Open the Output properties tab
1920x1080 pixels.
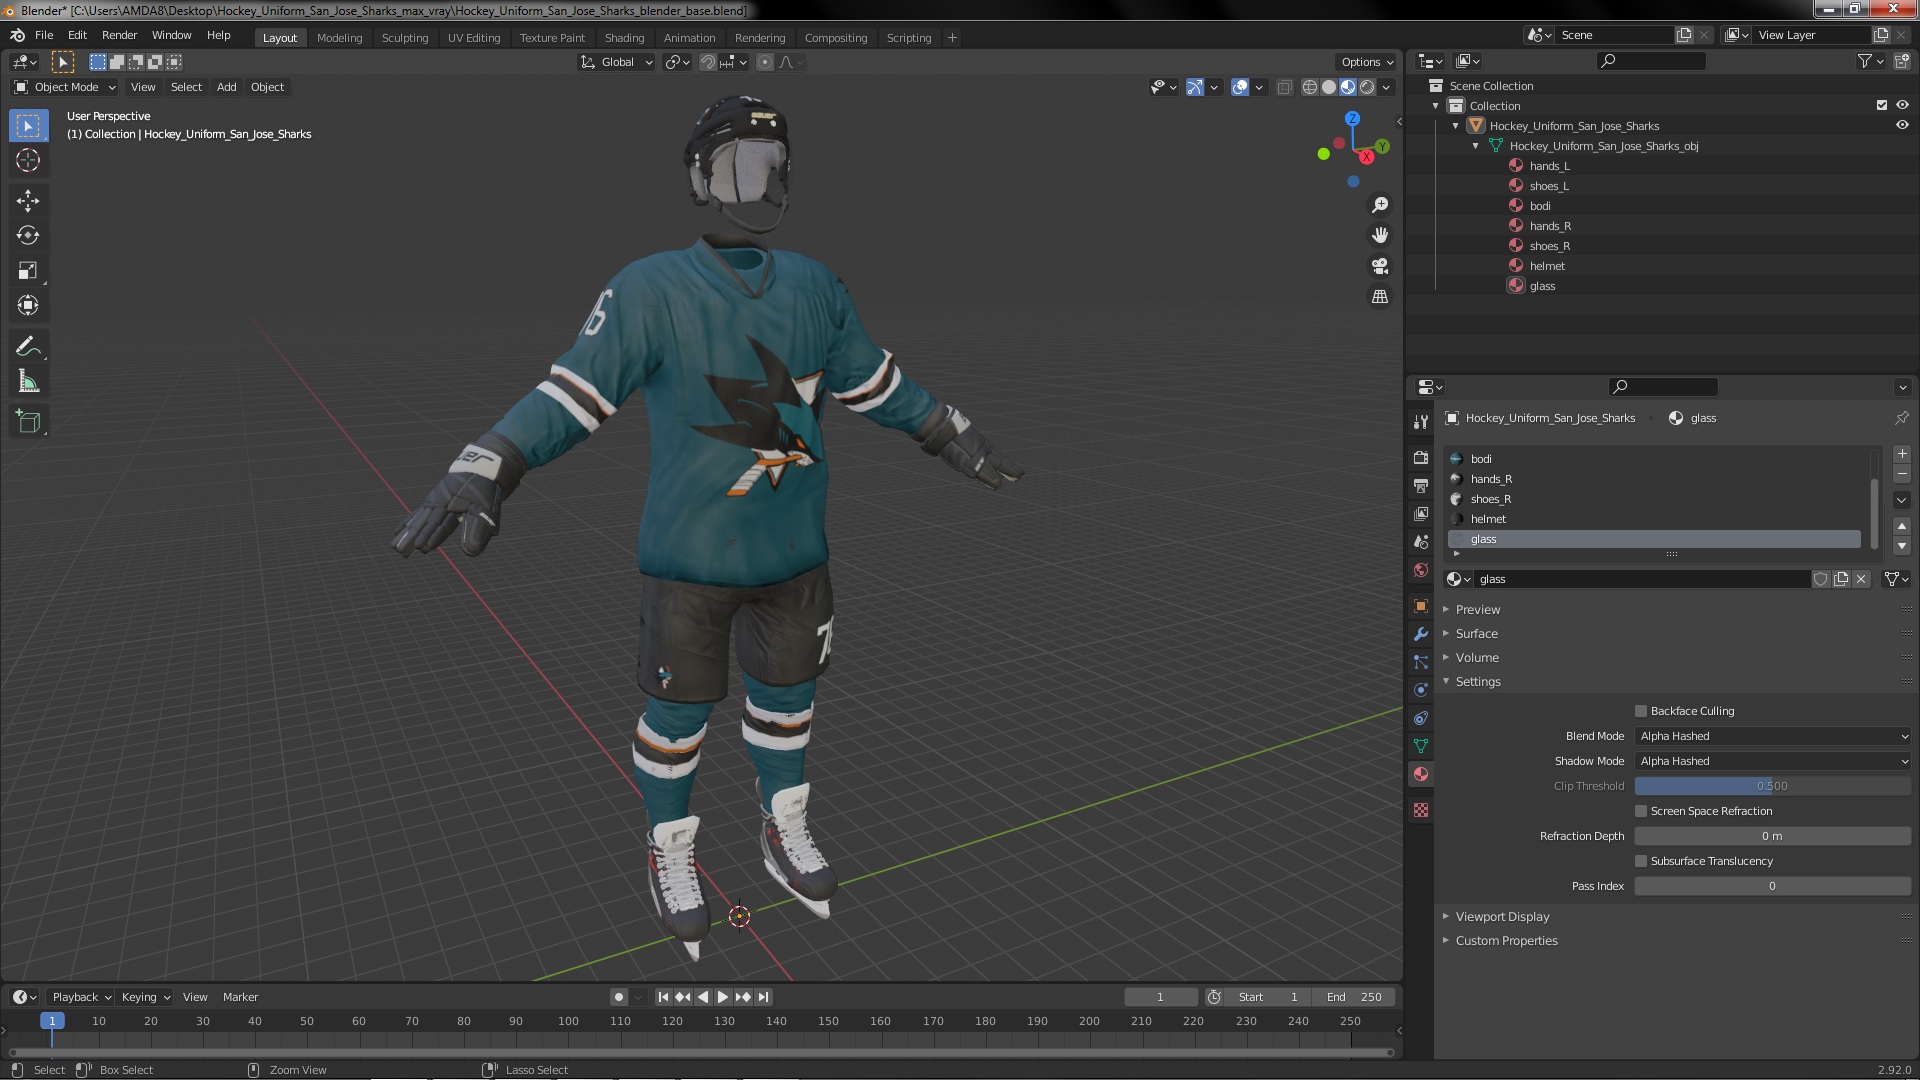(x=1421, y=485)
